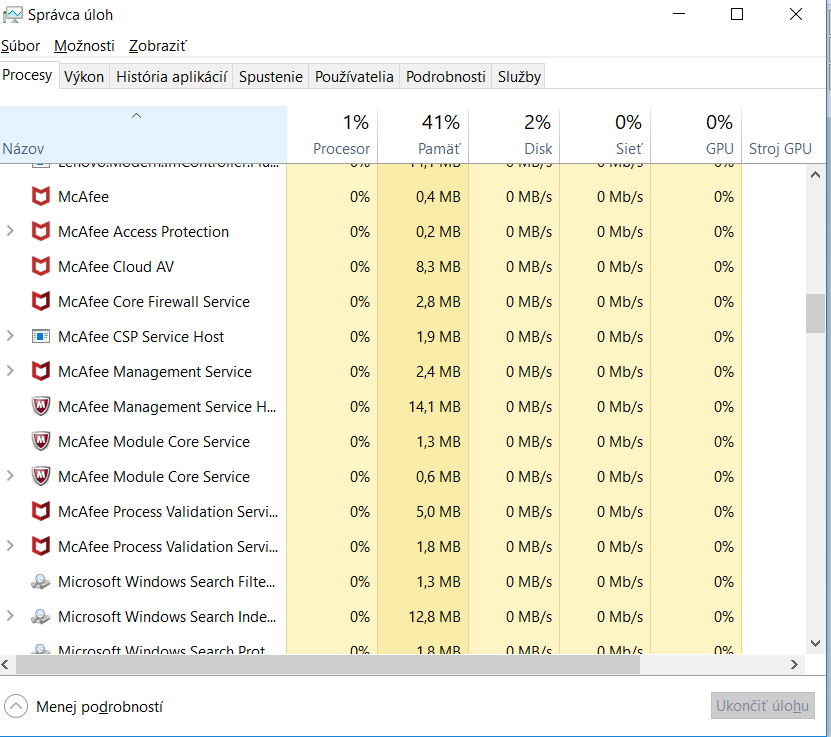This screenshot has width=831, height=737.
Task: Open the Súbor menu
Action: [x=20, y=46]
